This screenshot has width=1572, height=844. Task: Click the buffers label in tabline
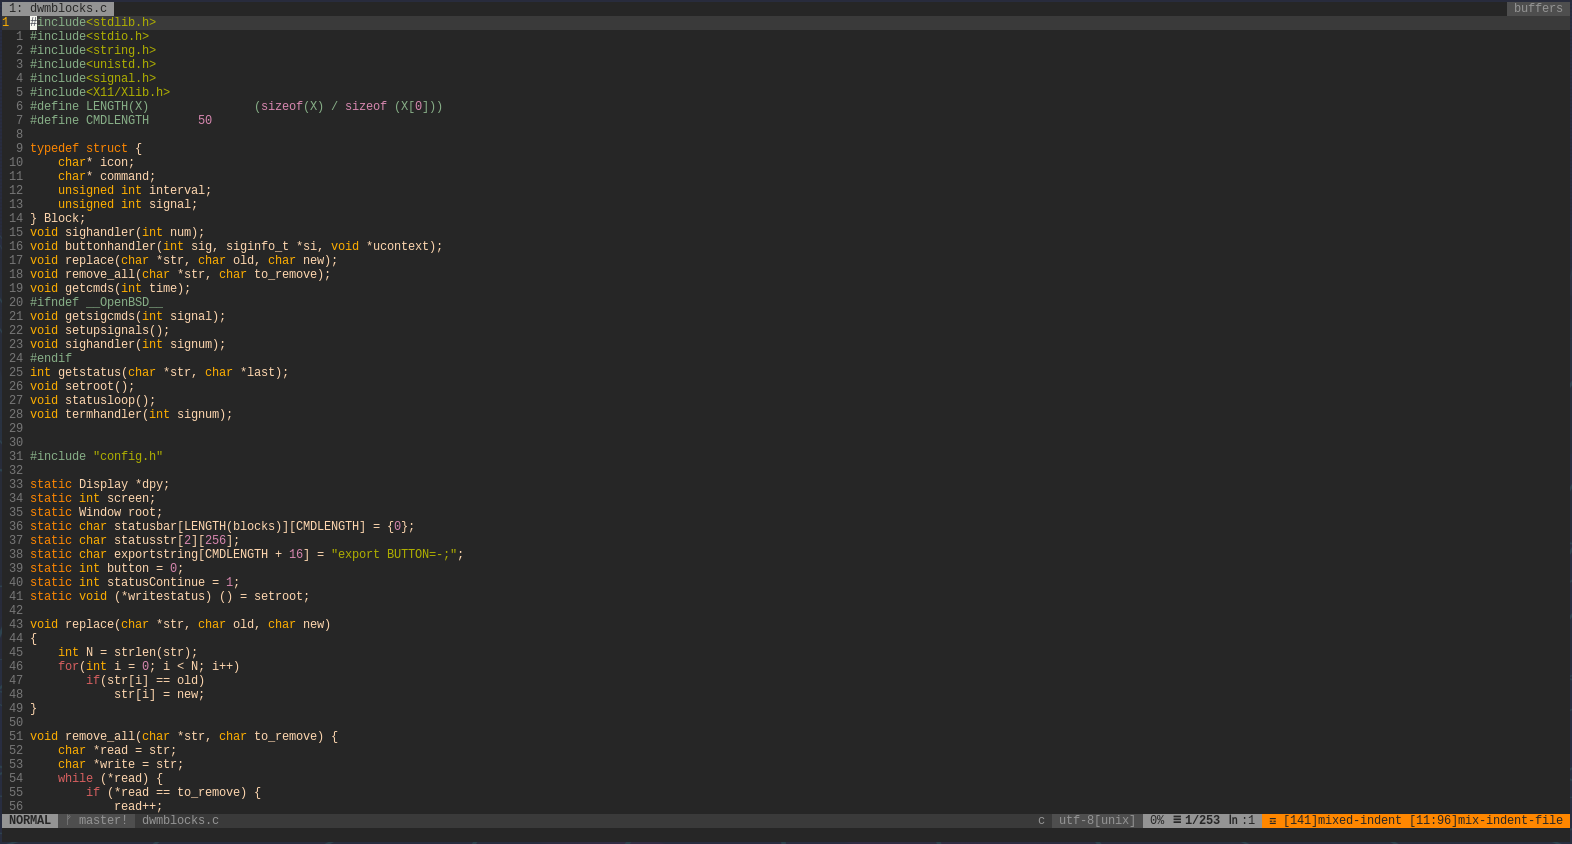pyautogui.click(x=1537, y=8)
